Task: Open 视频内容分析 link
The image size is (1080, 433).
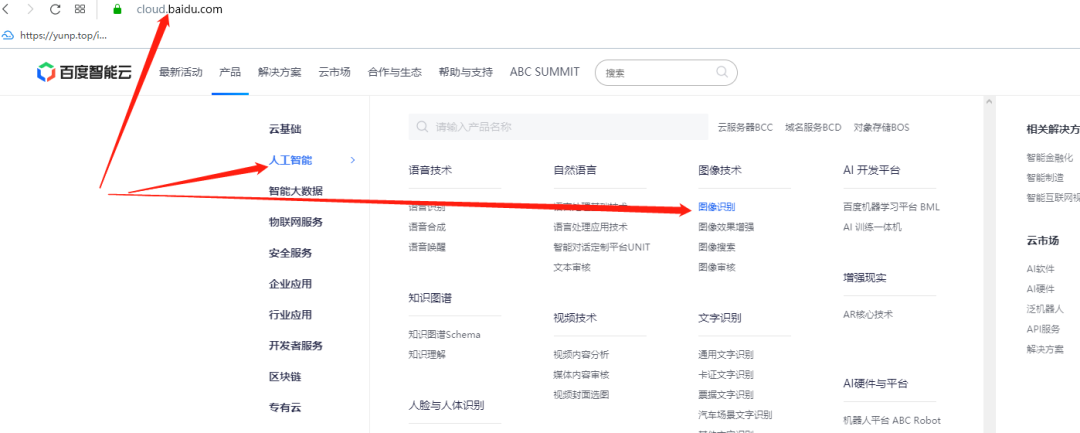Action: tap(581, 355)
